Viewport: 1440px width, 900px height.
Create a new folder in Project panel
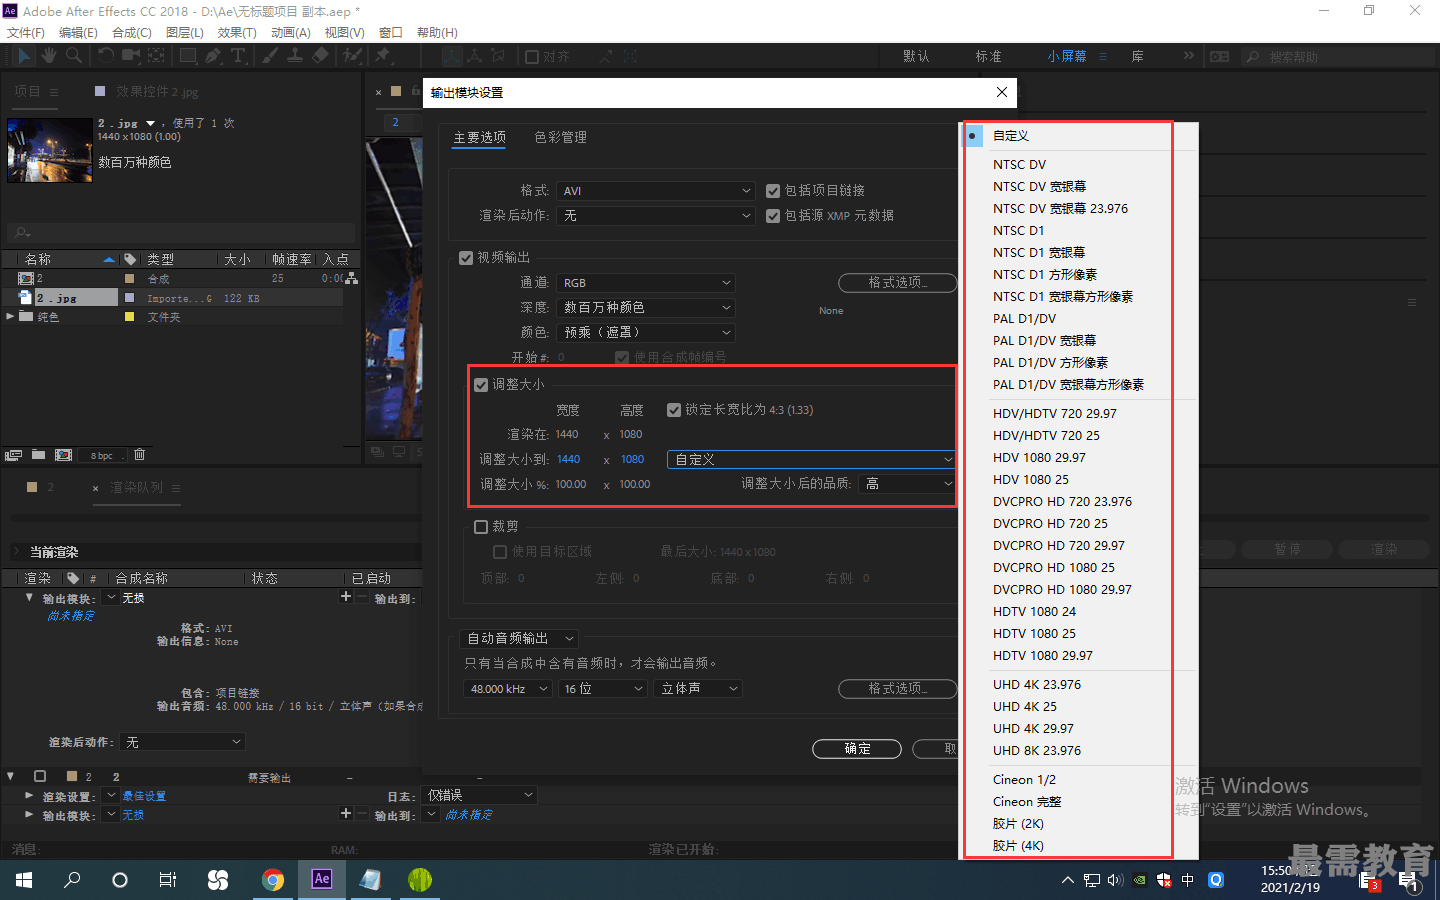pos(38,455)
